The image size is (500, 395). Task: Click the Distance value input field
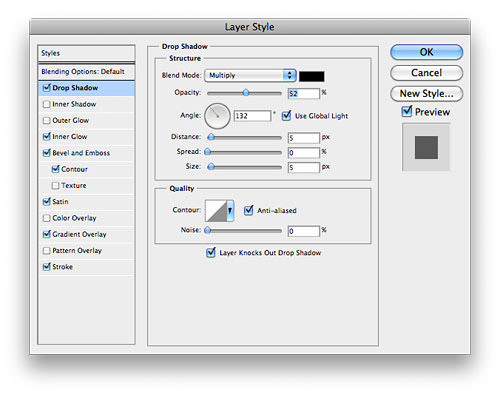[304, 138]
